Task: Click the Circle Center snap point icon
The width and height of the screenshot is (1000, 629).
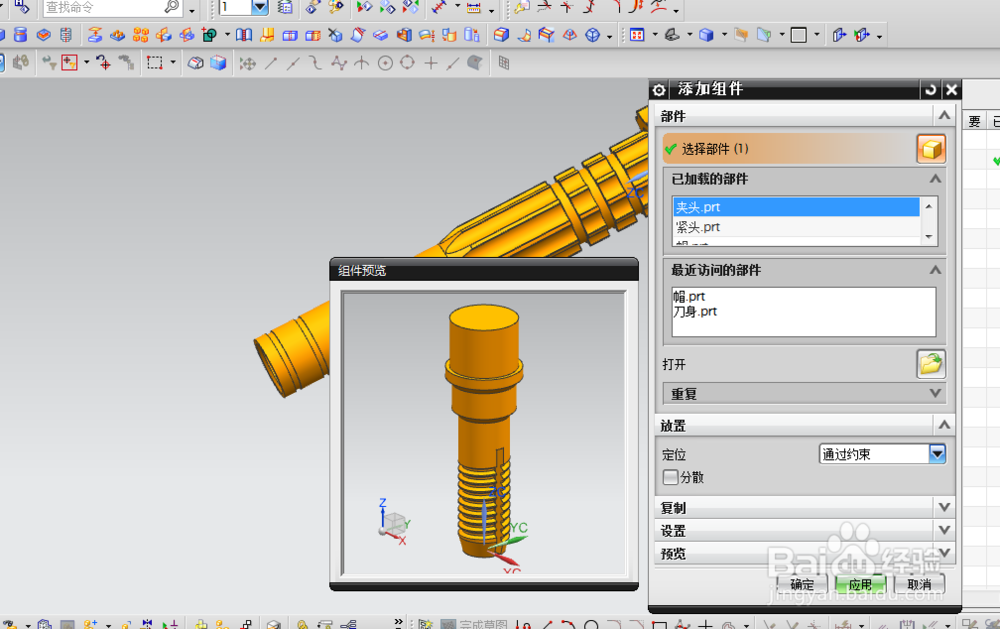Action: tap(385, 63)
